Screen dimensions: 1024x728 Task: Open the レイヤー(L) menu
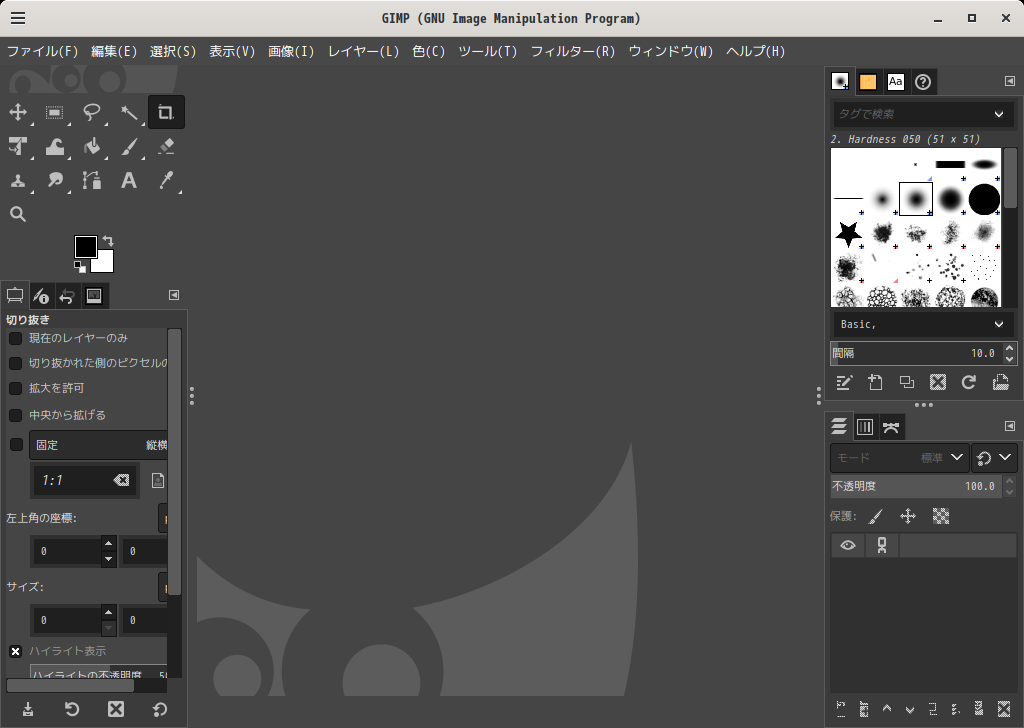pyautogui.click(x=363, y=51)
